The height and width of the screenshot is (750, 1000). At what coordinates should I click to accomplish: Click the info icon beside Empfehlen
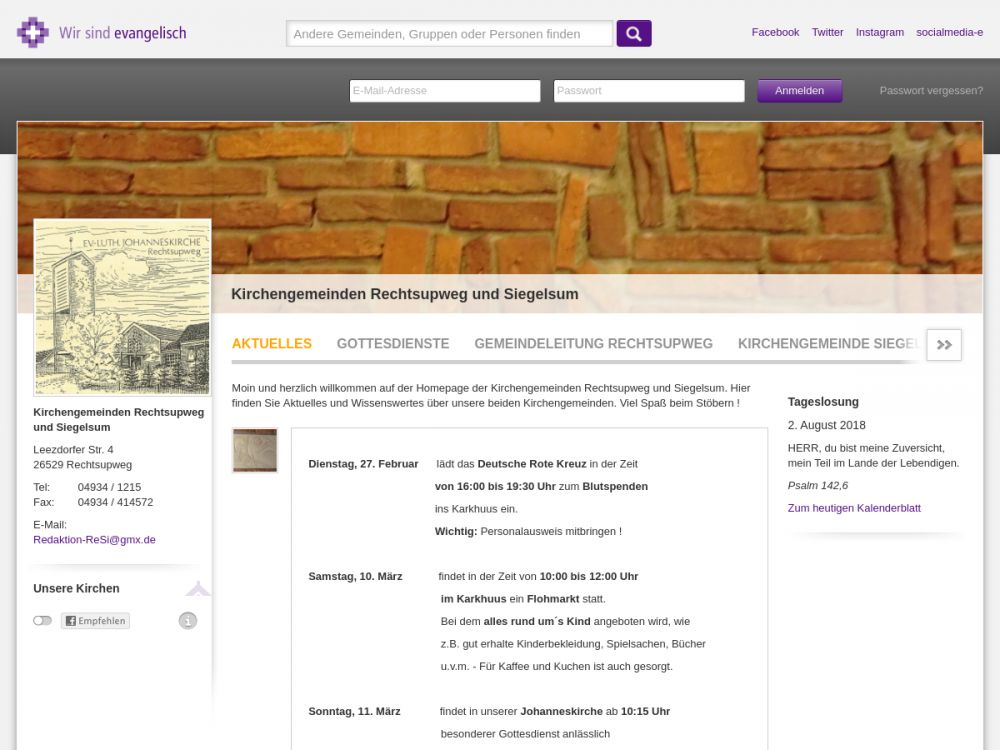[188, 621]
